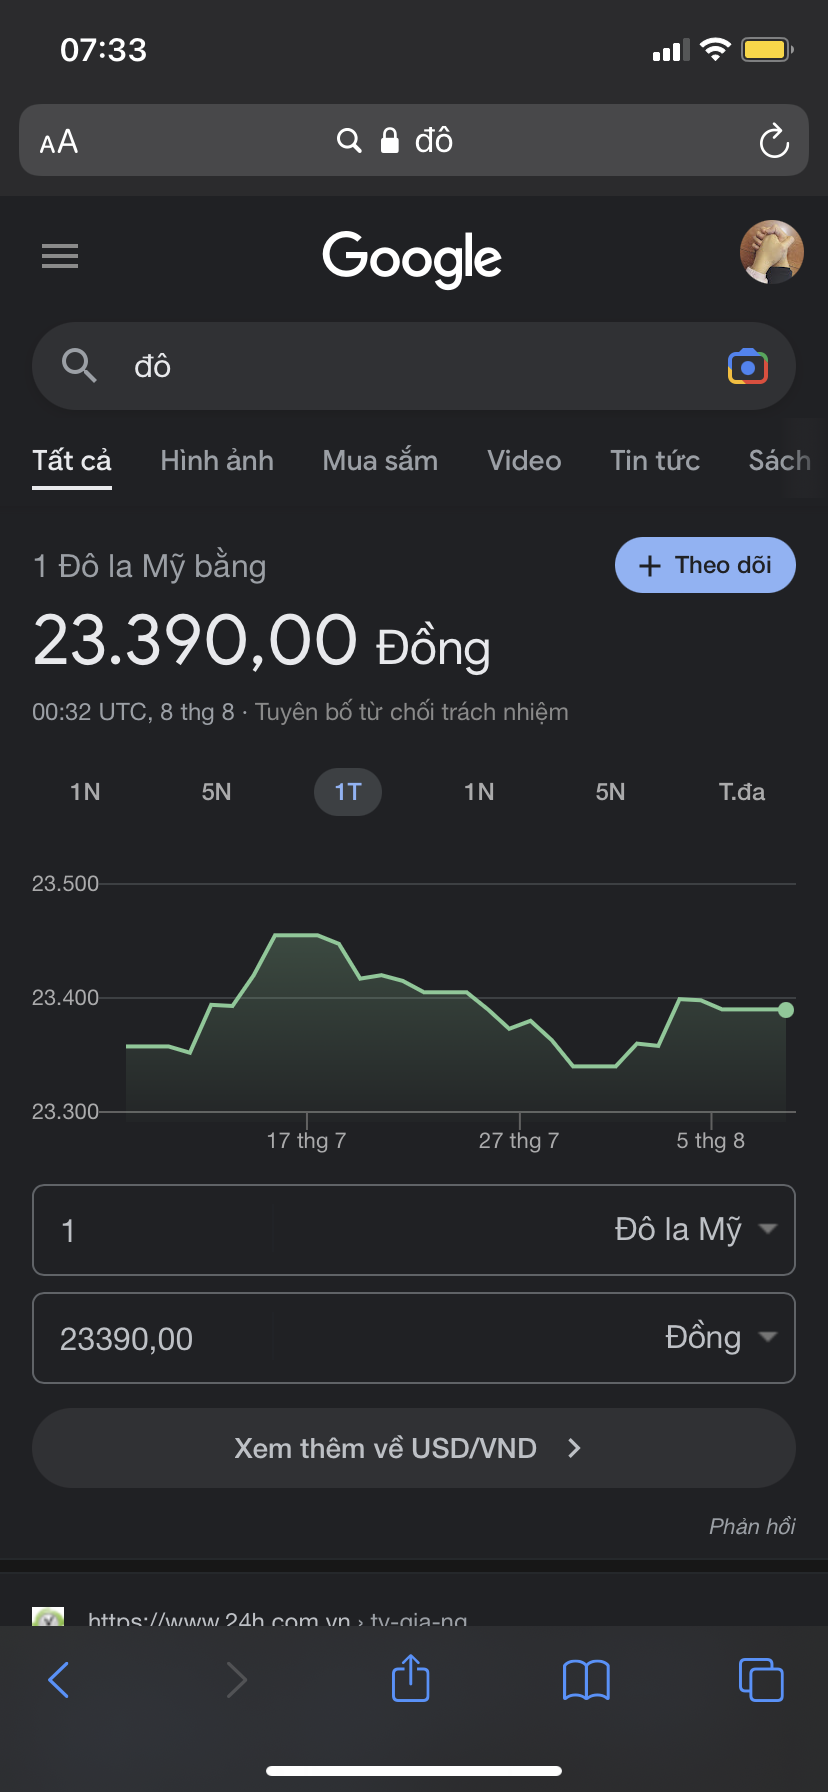This screenshot has width=828, height=1792.
Task: Click the 27 thg 7 axis label
Action: pyautogui.click(x=519, y=1141)
